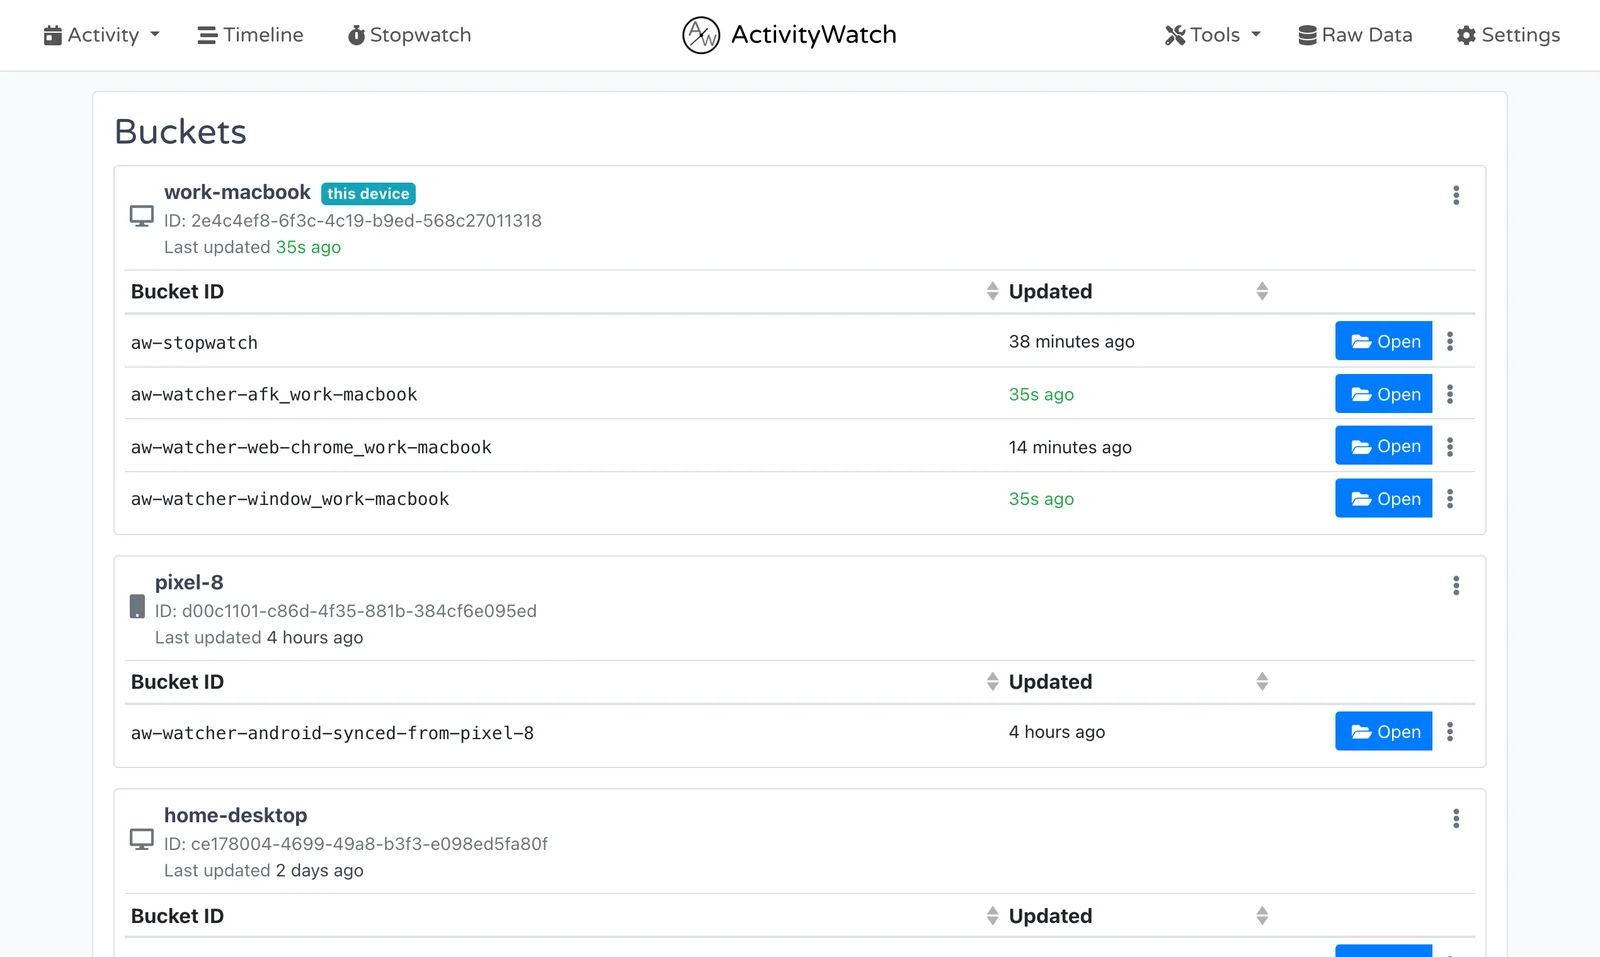Select the home-desktop device name
Viewport: 1600px width, 957px height.
click(x=236, y=815)
